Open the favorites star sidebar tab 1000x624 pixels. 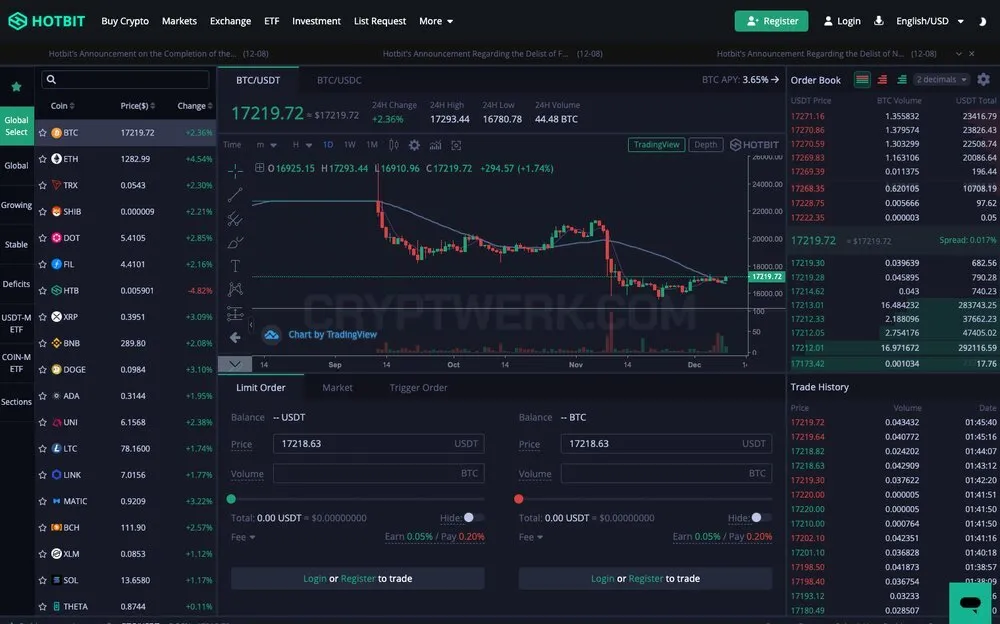tap(17, 86)
